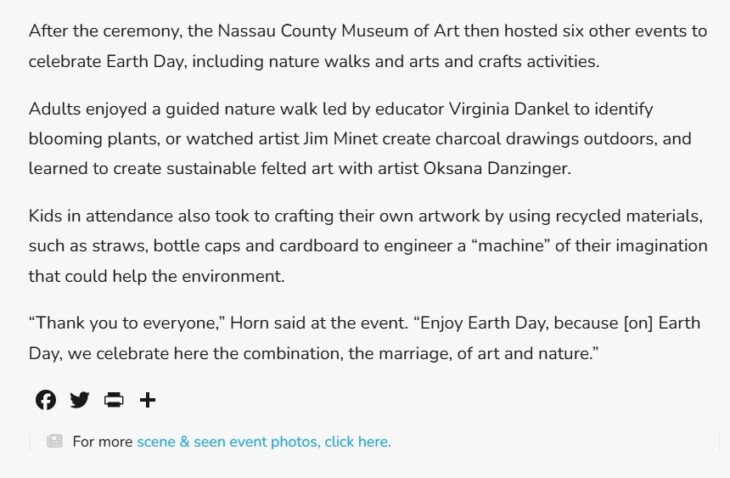This screenshot has width=730, height=478.
Task: Click the name Oksana Danzinger
Action: point(497,168)
